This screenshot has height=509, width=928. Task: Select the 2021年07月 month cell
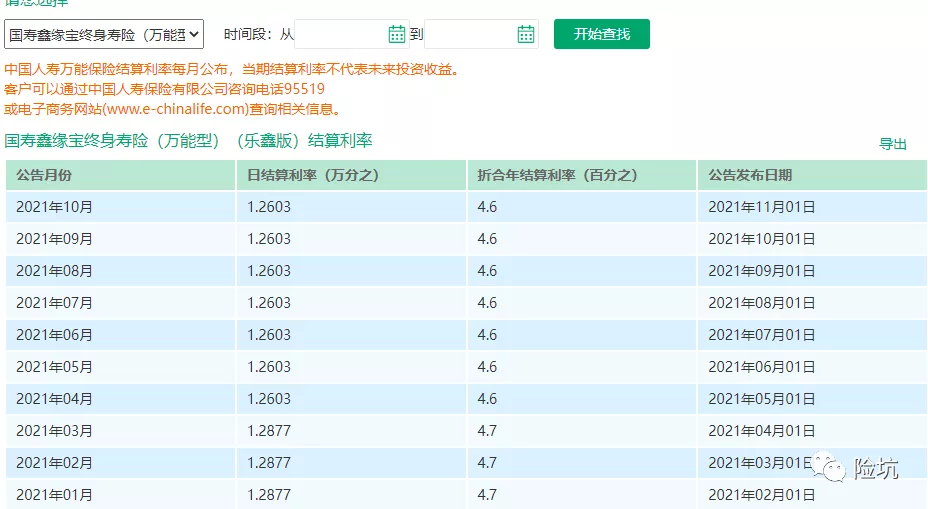[x=120, y=303]
